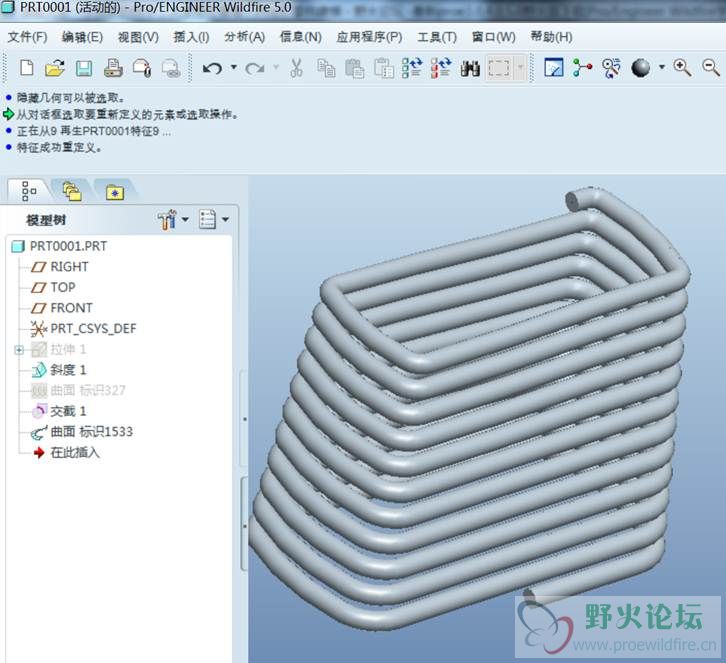Image resolution: width=726 pixels, height=663 pixels.
Task: Open the Find tool with binoculars icon
Action: (470, 69)
